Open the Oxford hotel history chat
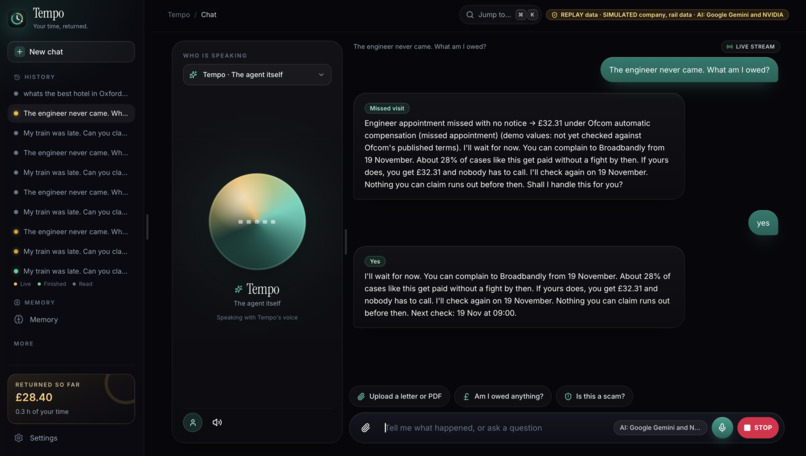806x456 pixels. click(71, 94)
